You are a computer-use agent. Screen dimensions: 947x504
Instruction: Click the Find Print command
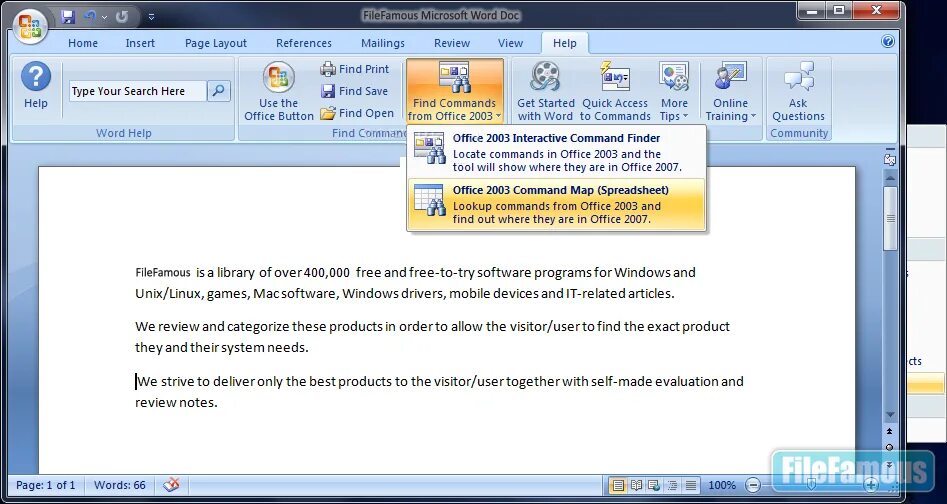coord(355,69)
